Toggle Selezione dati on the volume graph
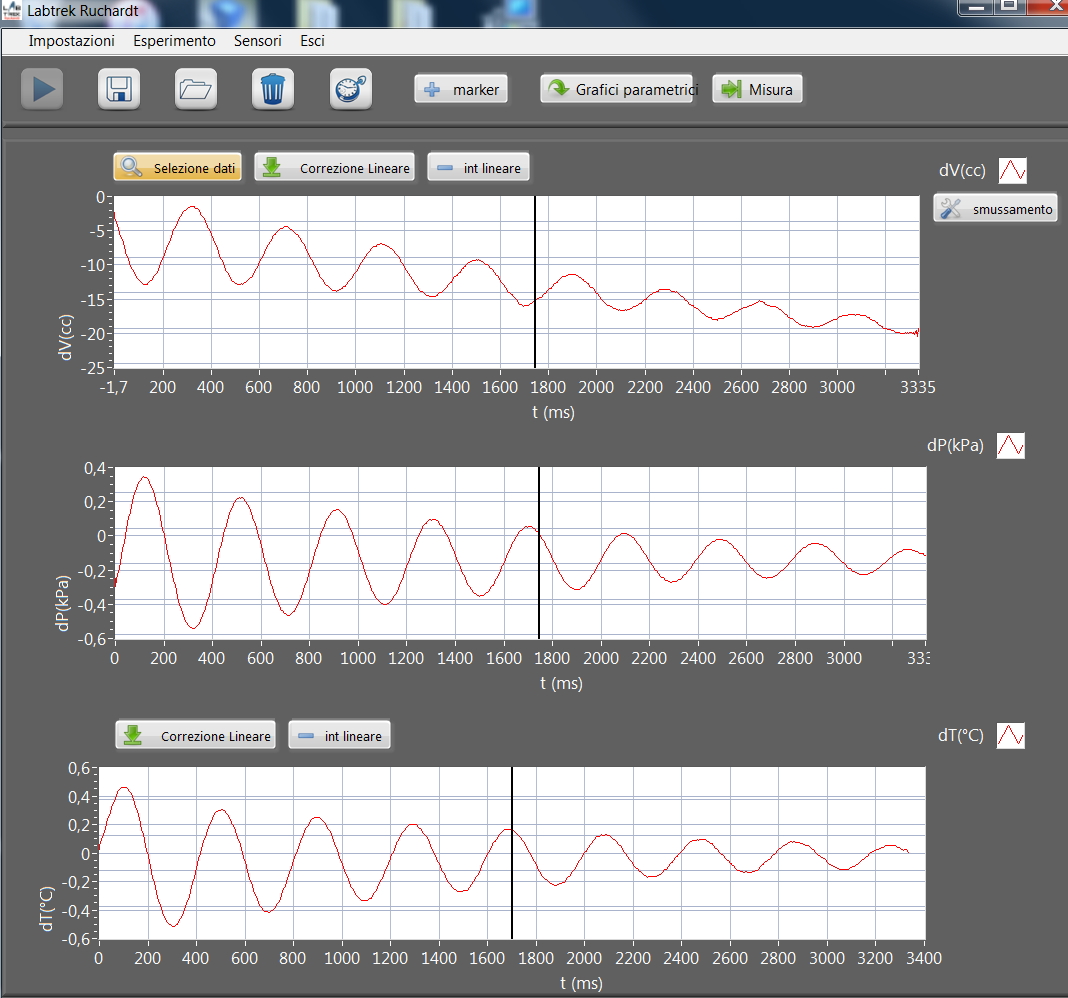1068x998 pixels. tap(178, 169)
